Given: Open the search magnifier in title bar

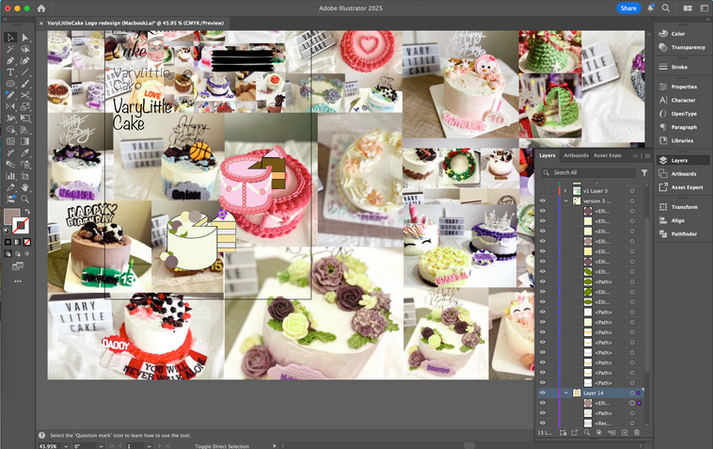Looking at the screenshot, I should coord(666,8).
